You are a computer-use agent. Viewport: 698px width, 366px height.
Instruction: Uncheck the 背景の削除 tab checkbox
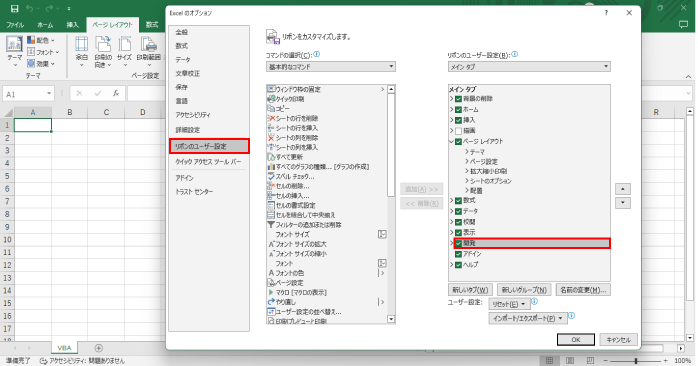(459, 99)
